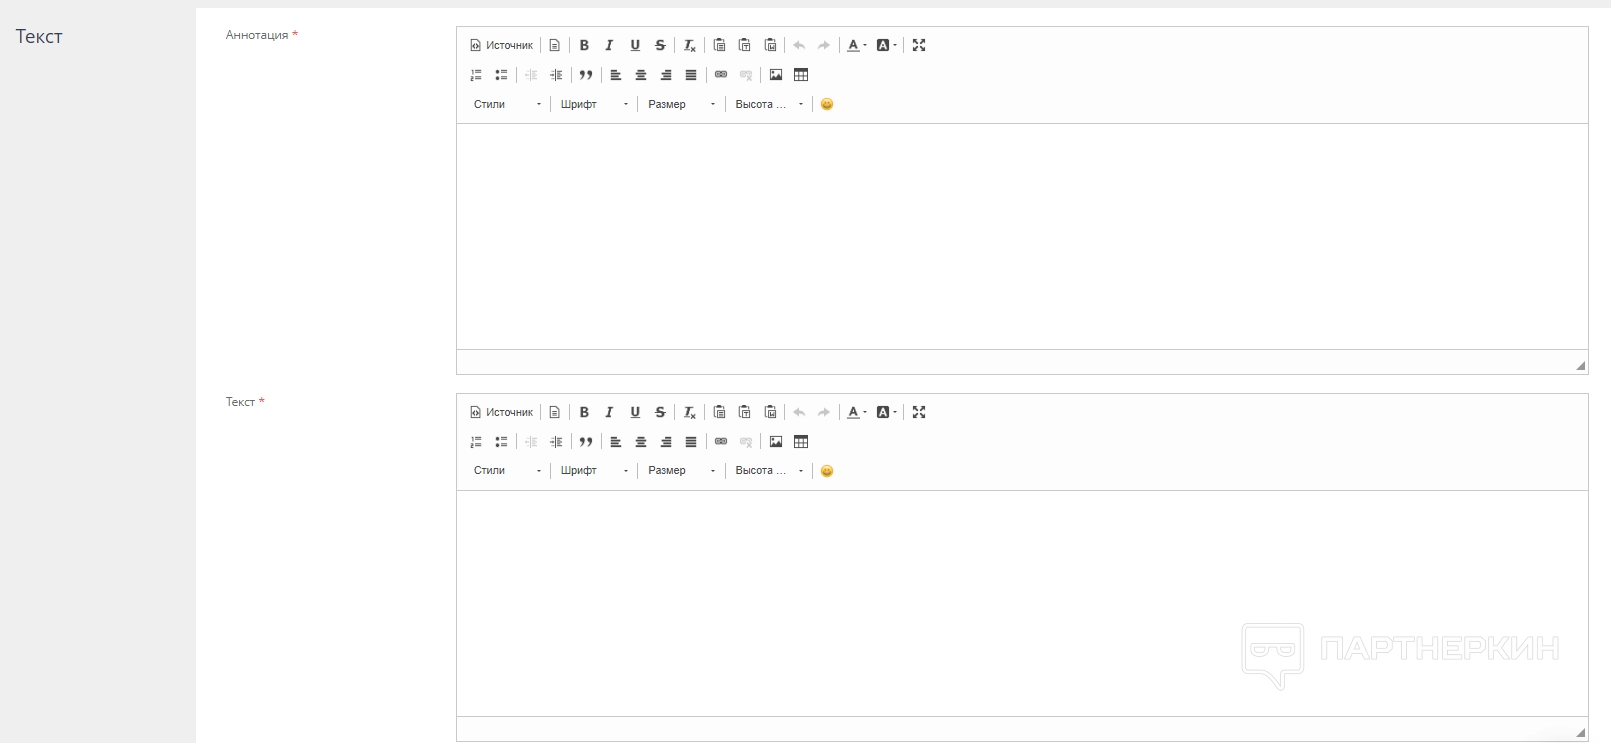Toggle strikethrough in the Текст editor
This screenshot has width=1611, height=743.
click(660, 412)
